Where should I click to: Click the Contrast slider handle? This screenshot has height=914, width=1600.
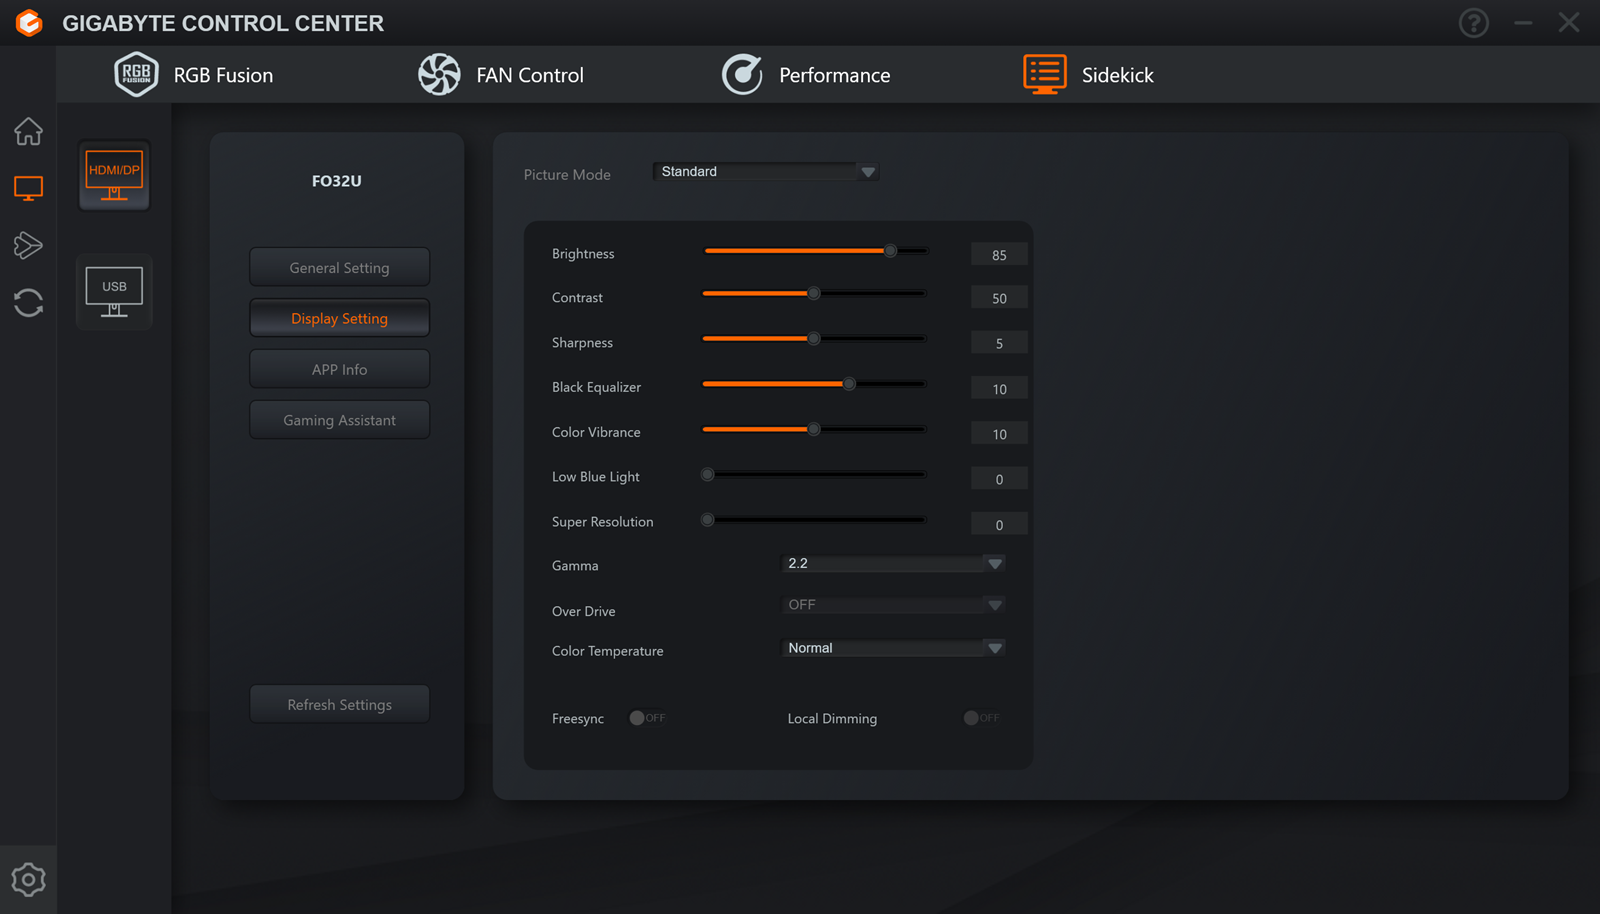point(814,294)
